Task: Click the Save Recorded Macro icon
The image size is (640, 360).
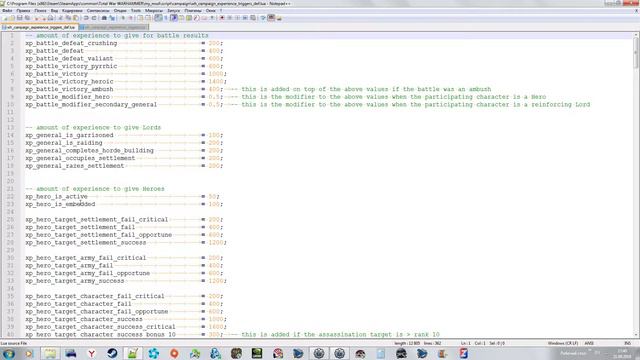Action: tap(253, 18)
